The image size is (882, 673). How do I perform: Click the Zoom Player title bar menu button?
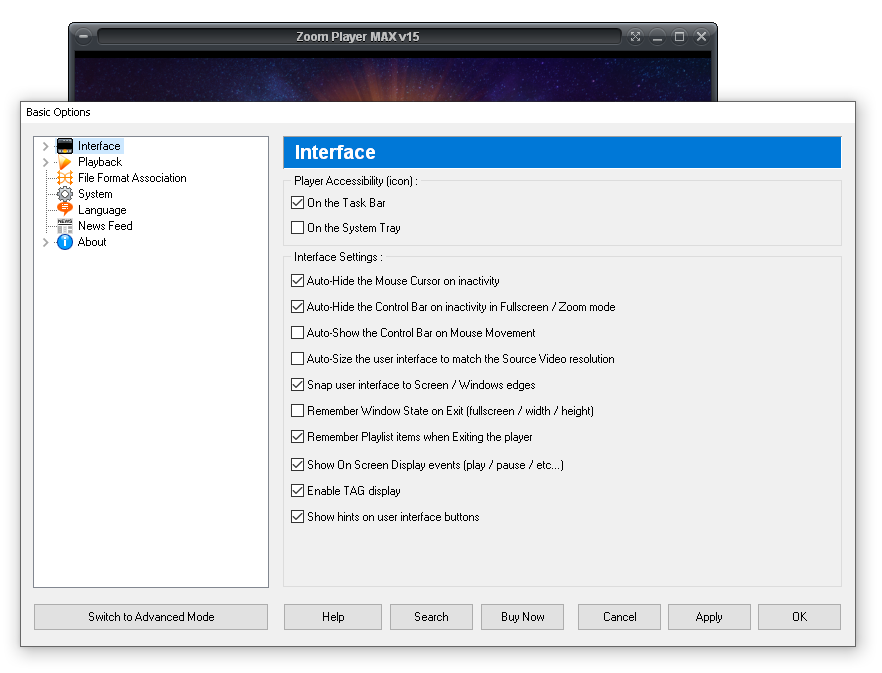pos(83,37)
